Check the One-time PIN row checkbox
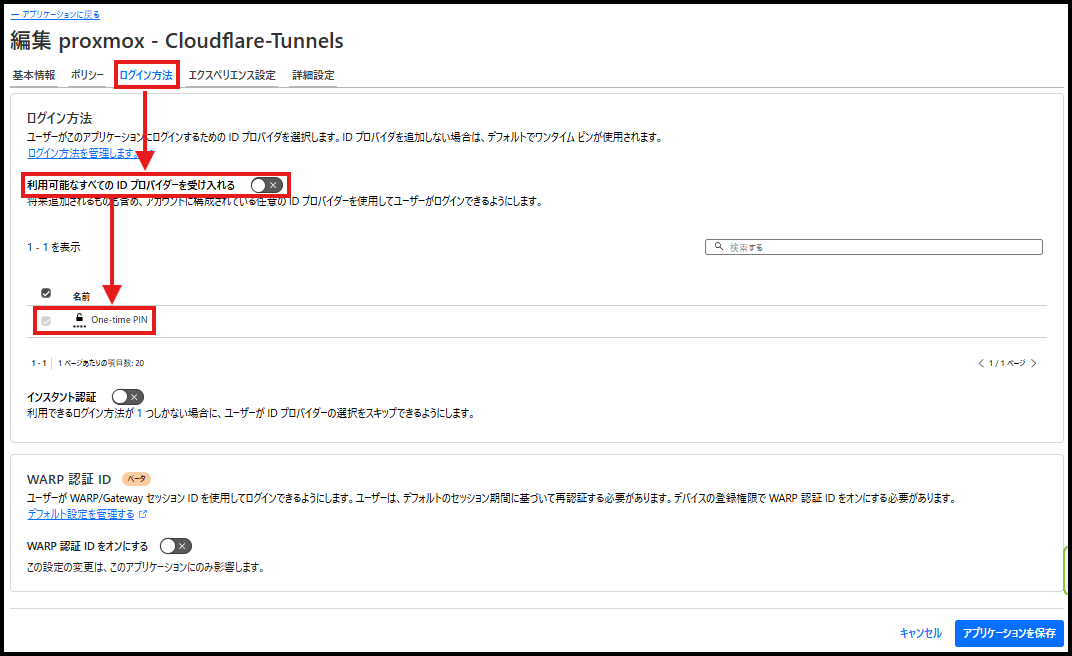 46,320
